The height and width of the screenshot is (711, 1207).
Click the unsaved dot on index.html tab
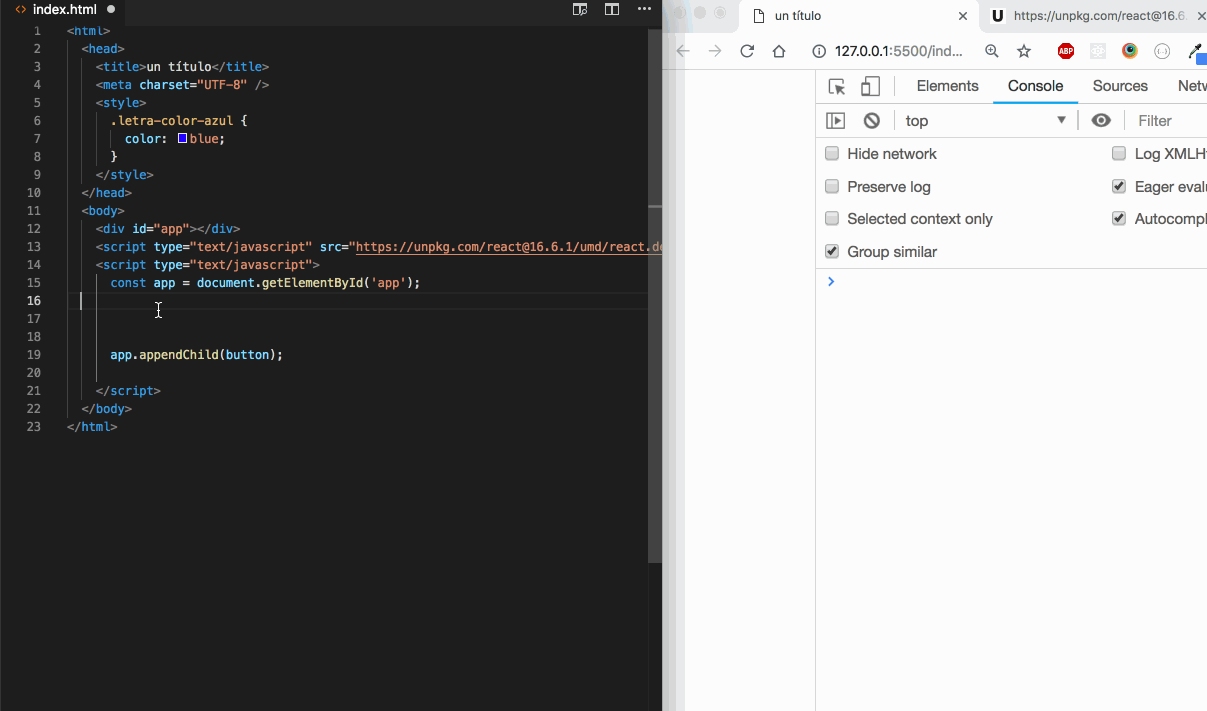(x=111, y=9)
